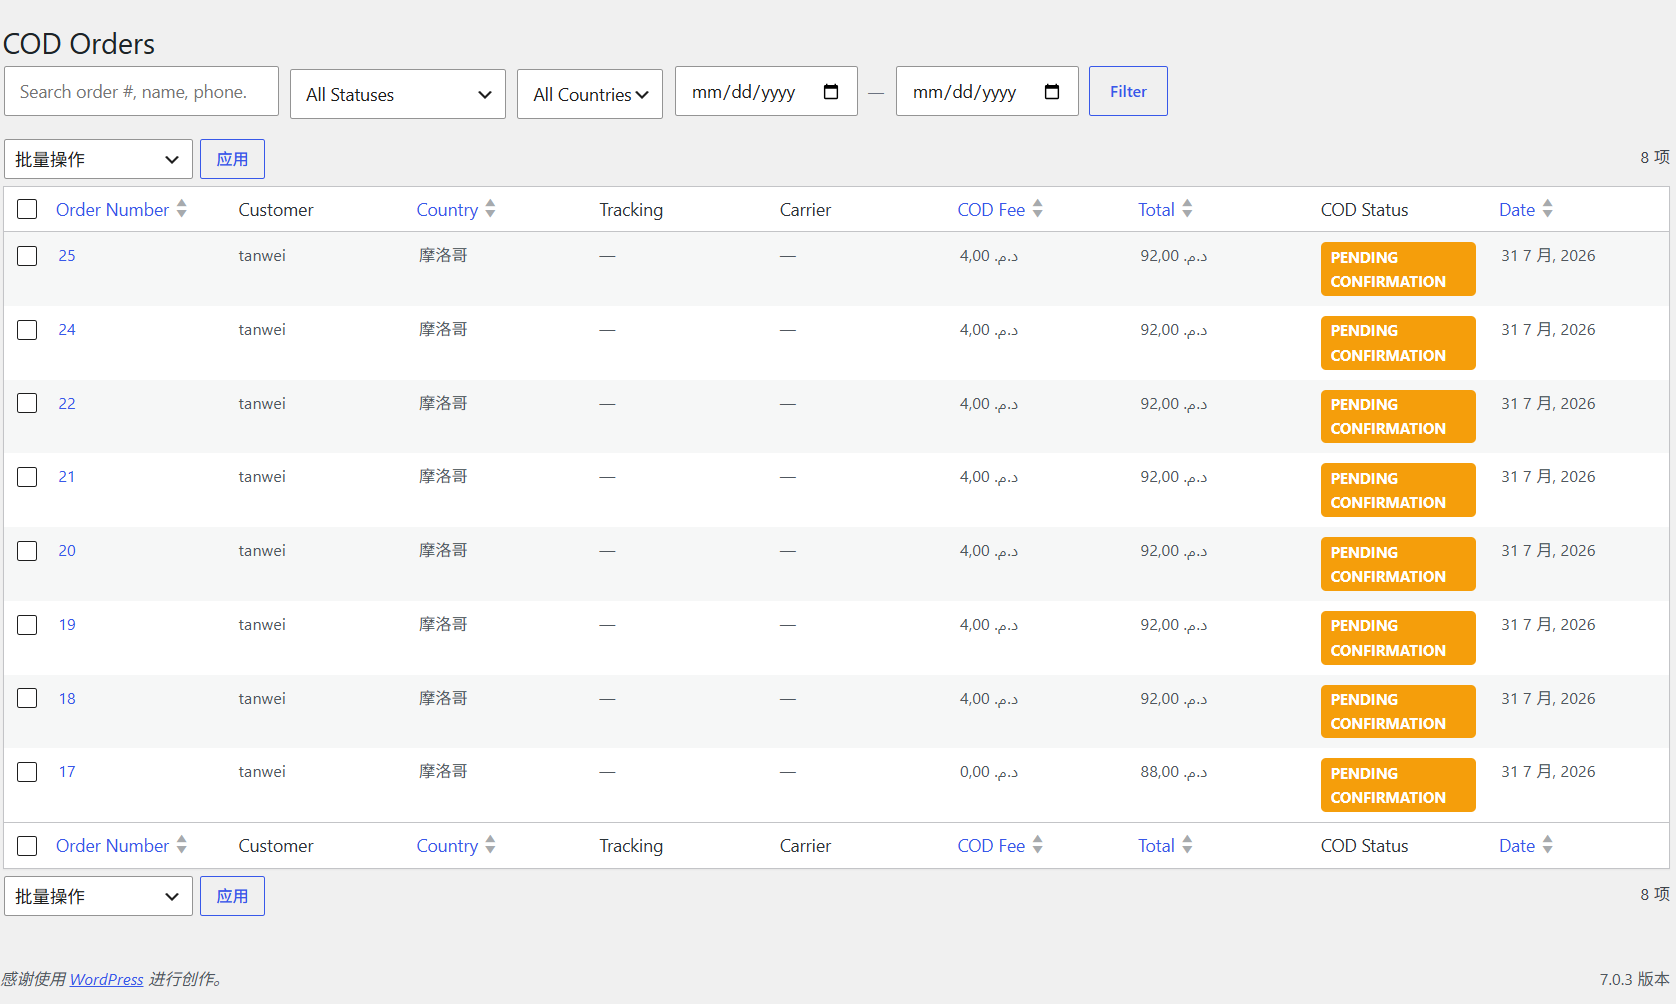Check the box for order 24
Viewport: 1676px width, 1004px height.
[27, 330]
